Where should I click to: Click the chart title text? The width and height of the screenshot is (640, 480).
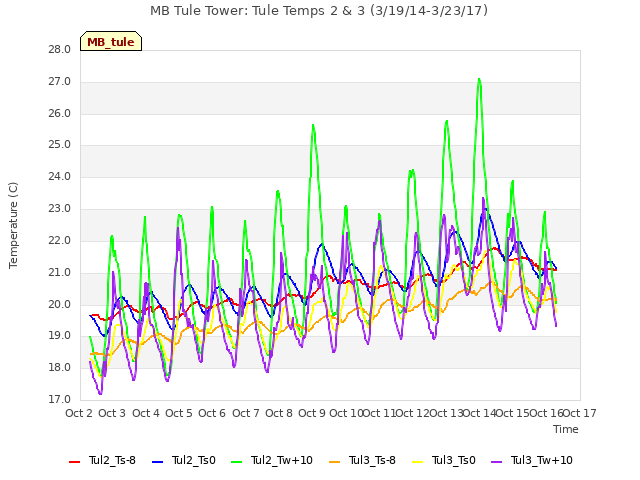(319, 11)
